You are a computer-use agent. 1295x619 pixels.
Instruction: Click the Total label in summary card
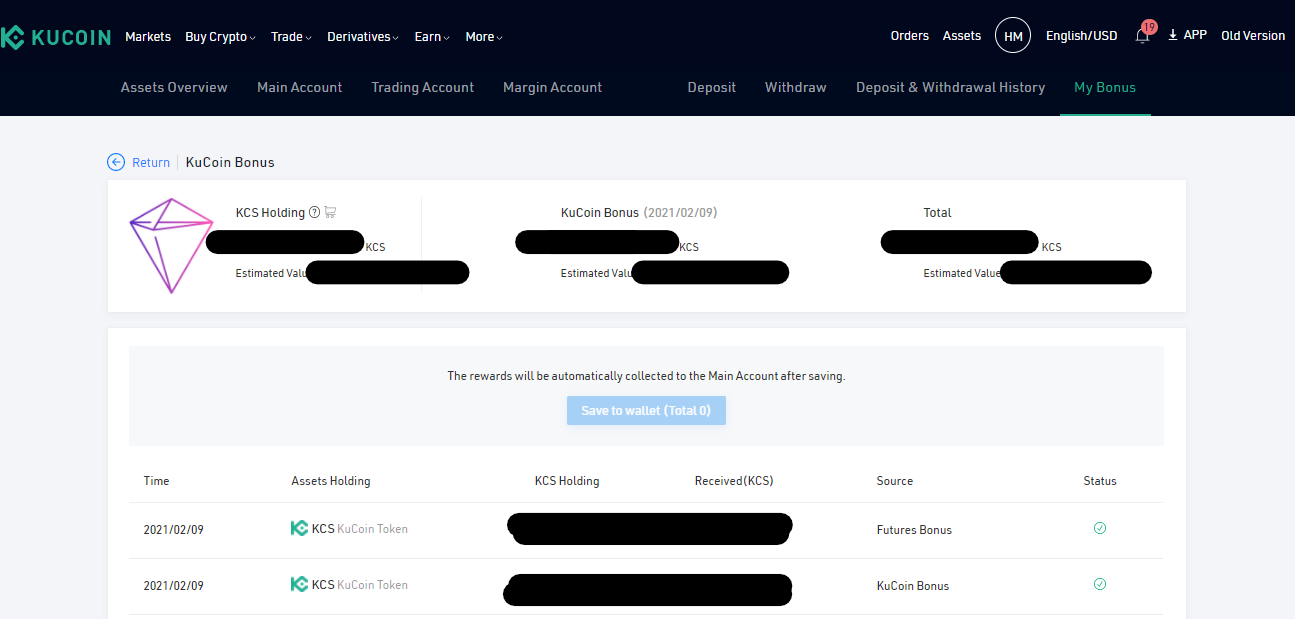click(x=937, y=213)
